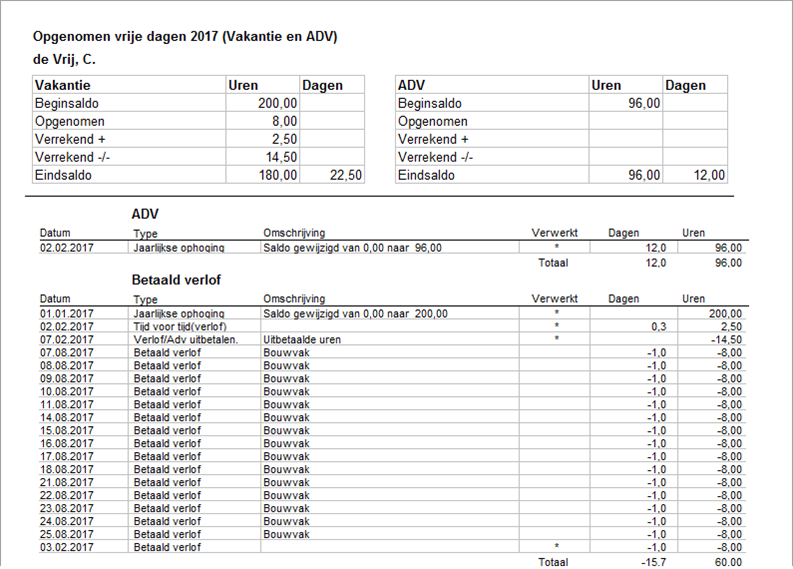This screenshot has width=793, height=569.
Task: Select 'Verlof/Adv uitbetalen.' type entry
Action: [186, 340]
